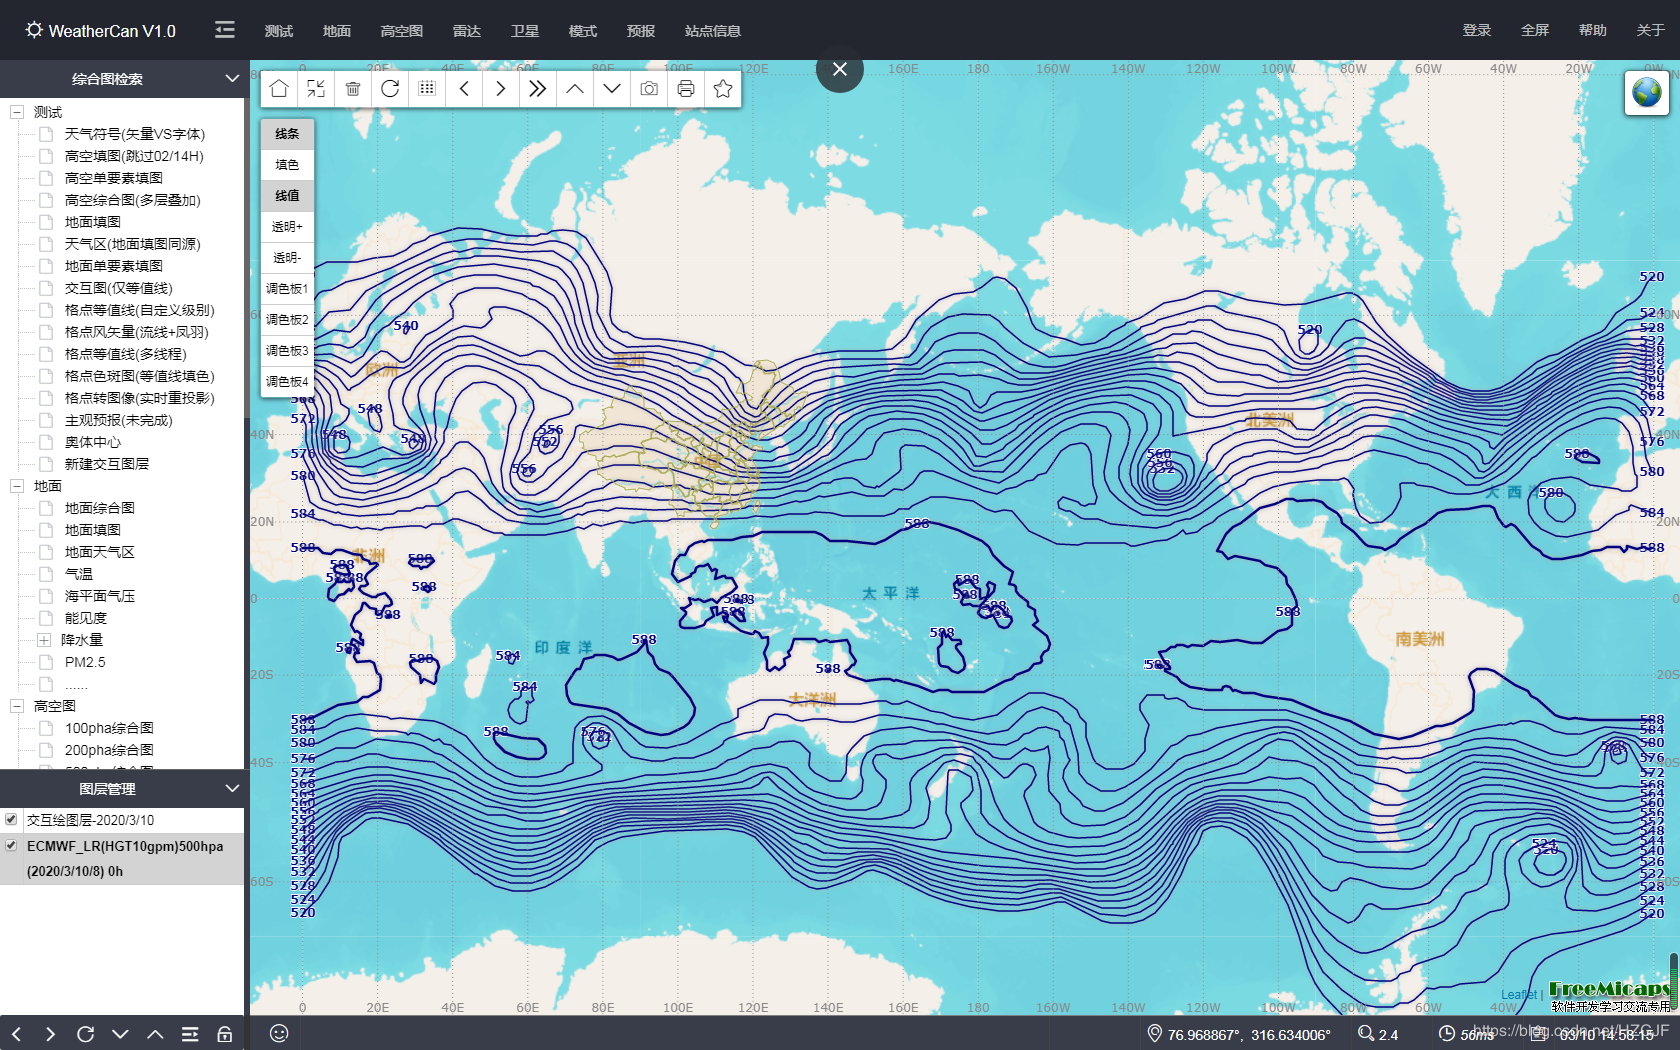Click the 全屏 button in the top bar
Image resolution: width=1680 pixels, height=1050 pixels.
[x=1535, y=31]
